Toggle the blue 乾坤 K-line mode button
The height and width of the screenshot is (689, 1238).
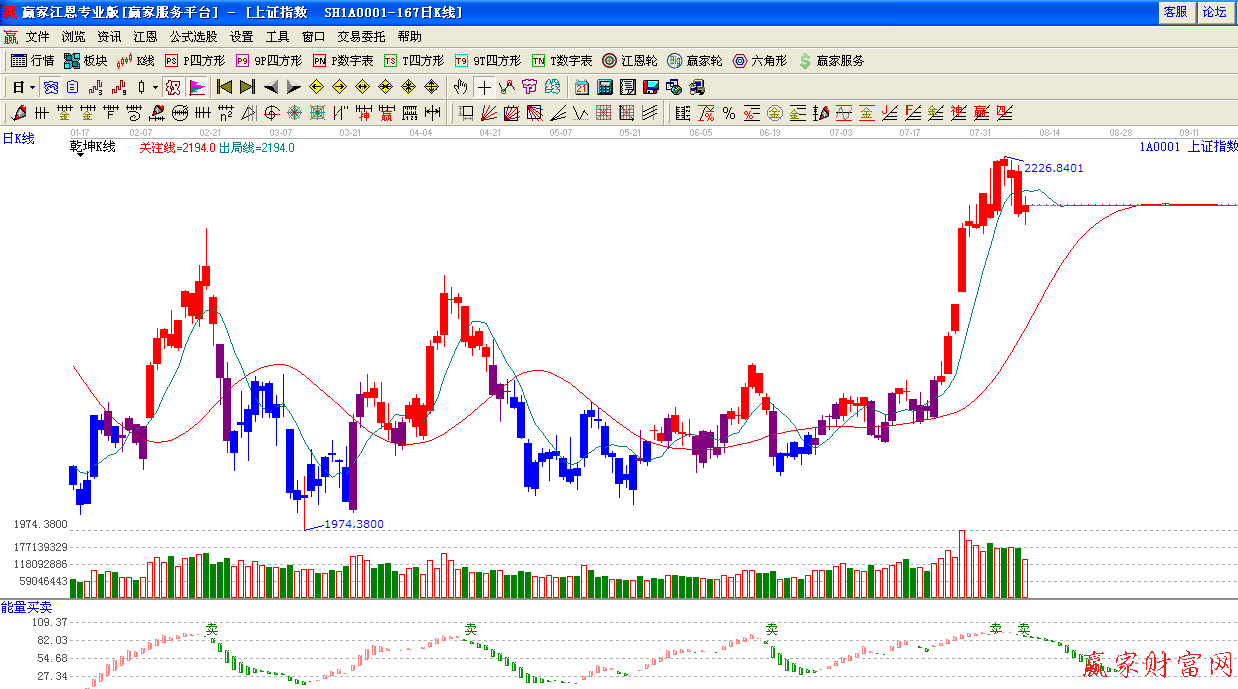50,87
